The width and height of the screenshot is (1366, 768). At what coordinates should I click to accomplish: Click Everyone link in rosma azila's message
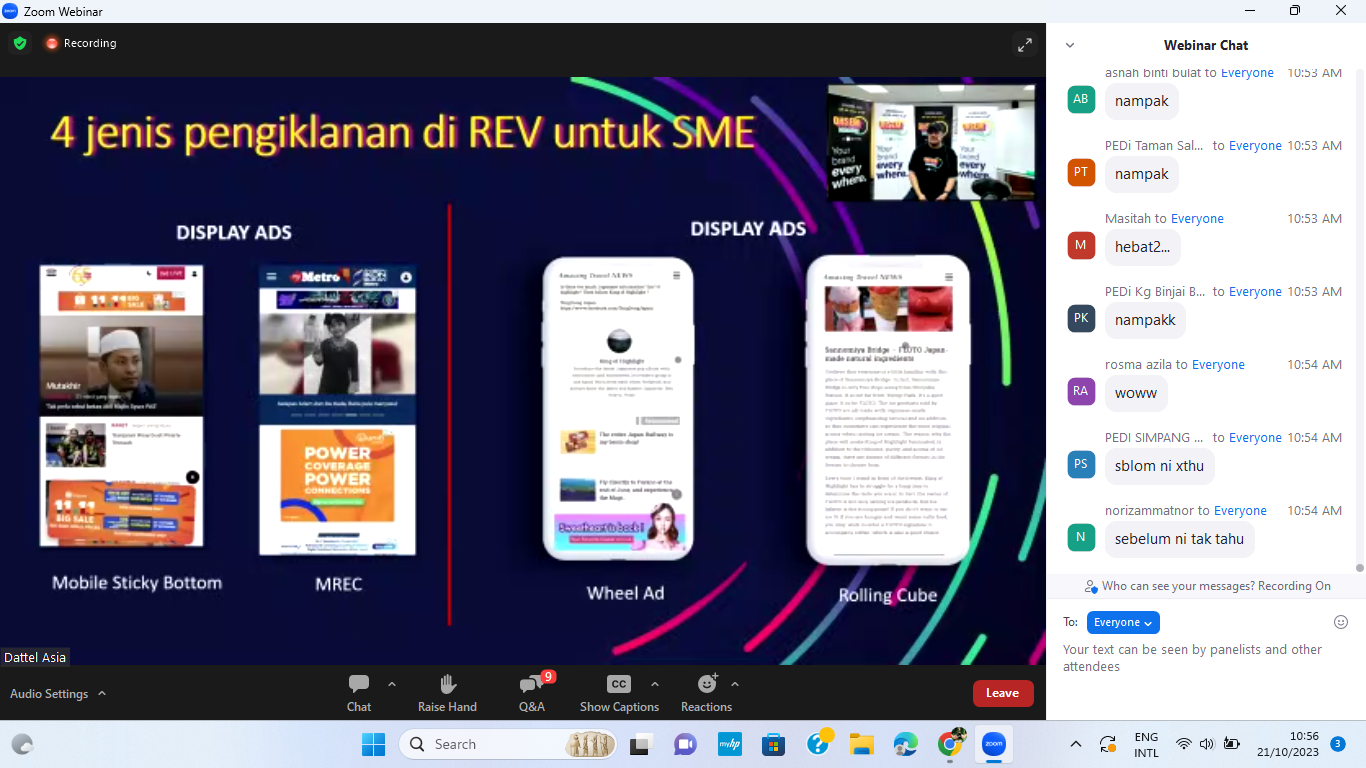pos(1218,364)
